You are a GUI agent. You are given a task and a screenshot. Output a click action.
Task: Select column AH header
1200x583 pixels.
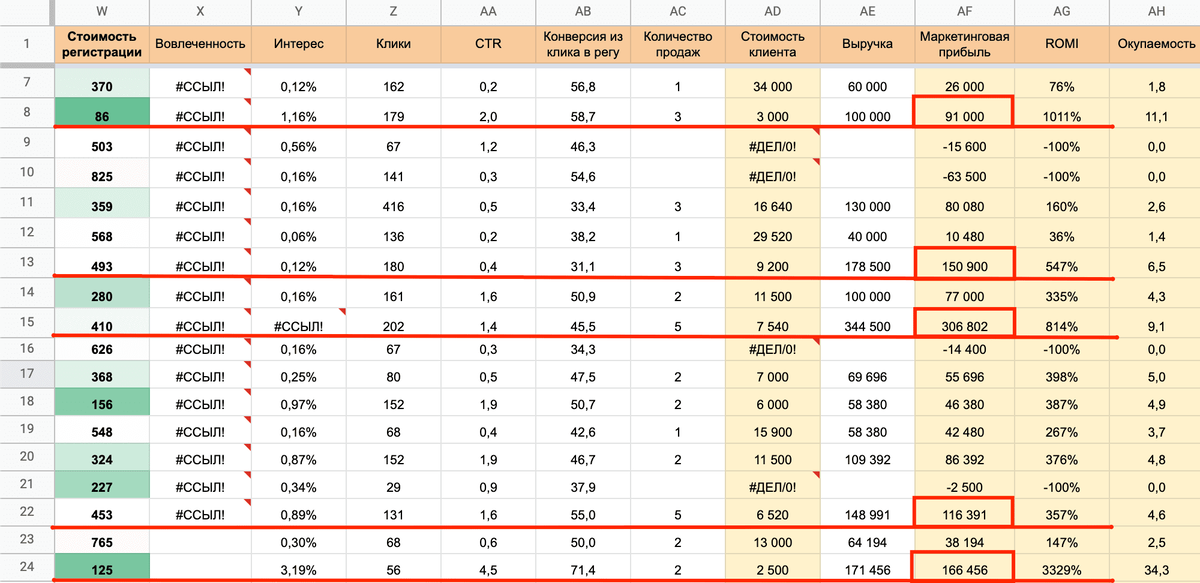click(1157, 12)
